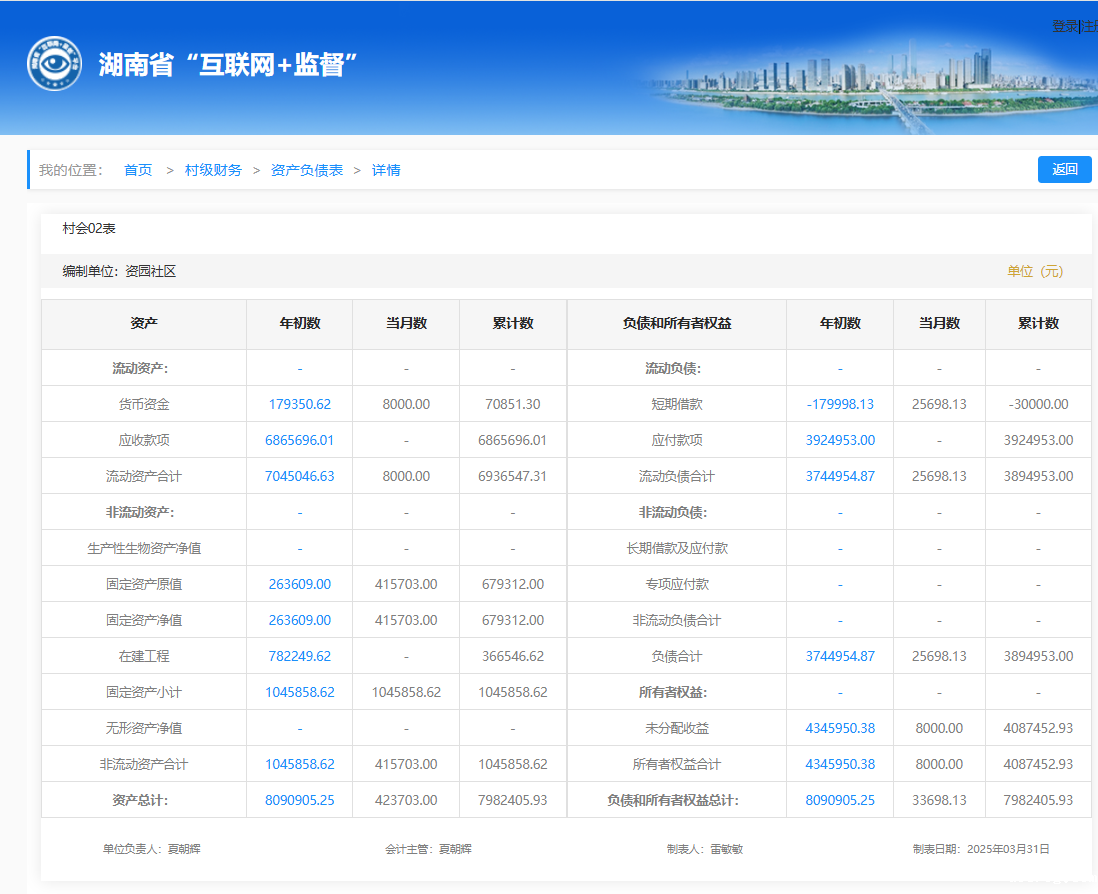
Task: Open 货币资金 opening balance 179350.62
Action: pyautogui.click(x=299, y=404)
